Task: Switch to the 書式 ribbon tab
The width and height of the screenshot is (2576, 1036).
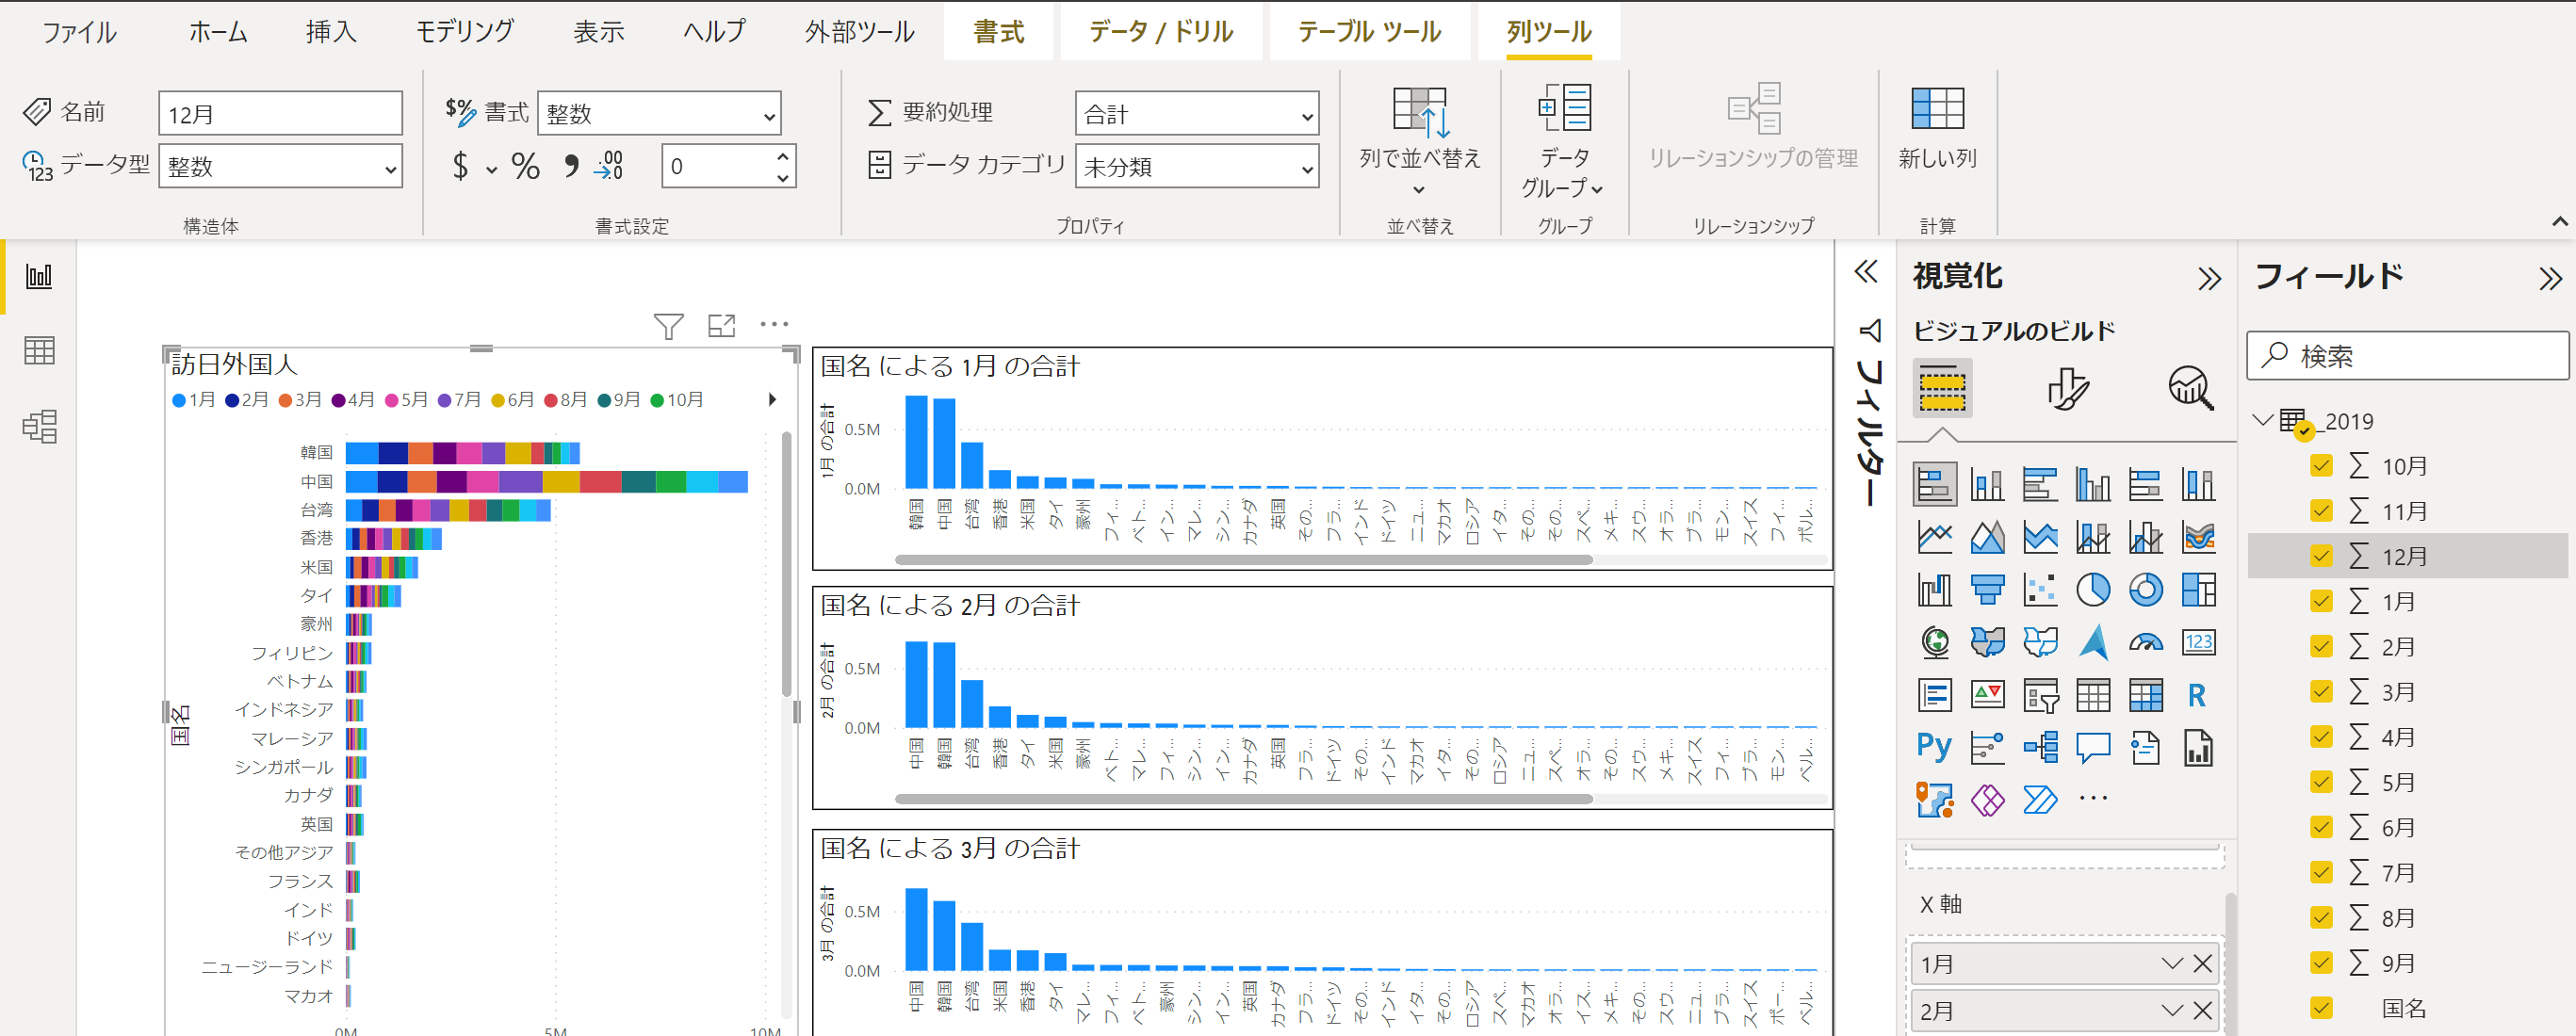Action: (x=998, y=32)
